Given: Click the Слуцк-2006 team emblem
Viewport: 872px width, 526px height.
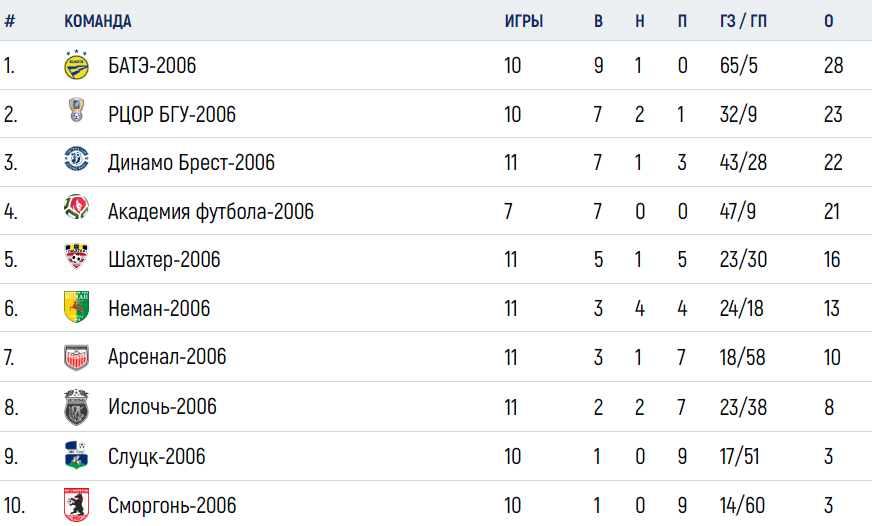Looking at the screenshot, I should click(x=76, y=455).
